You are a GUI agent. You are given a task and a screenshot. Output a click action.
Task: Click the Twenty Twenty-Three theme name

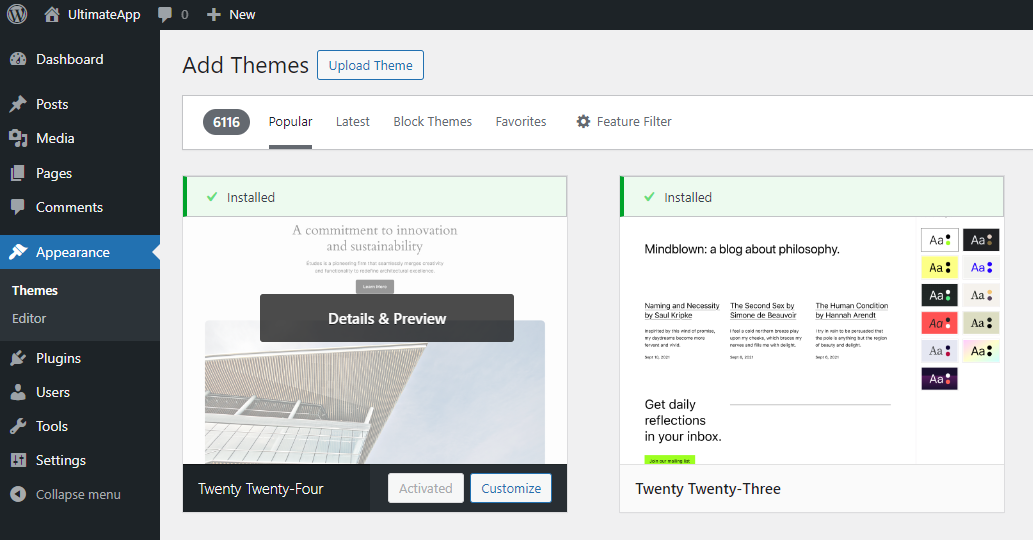point(708,489)
